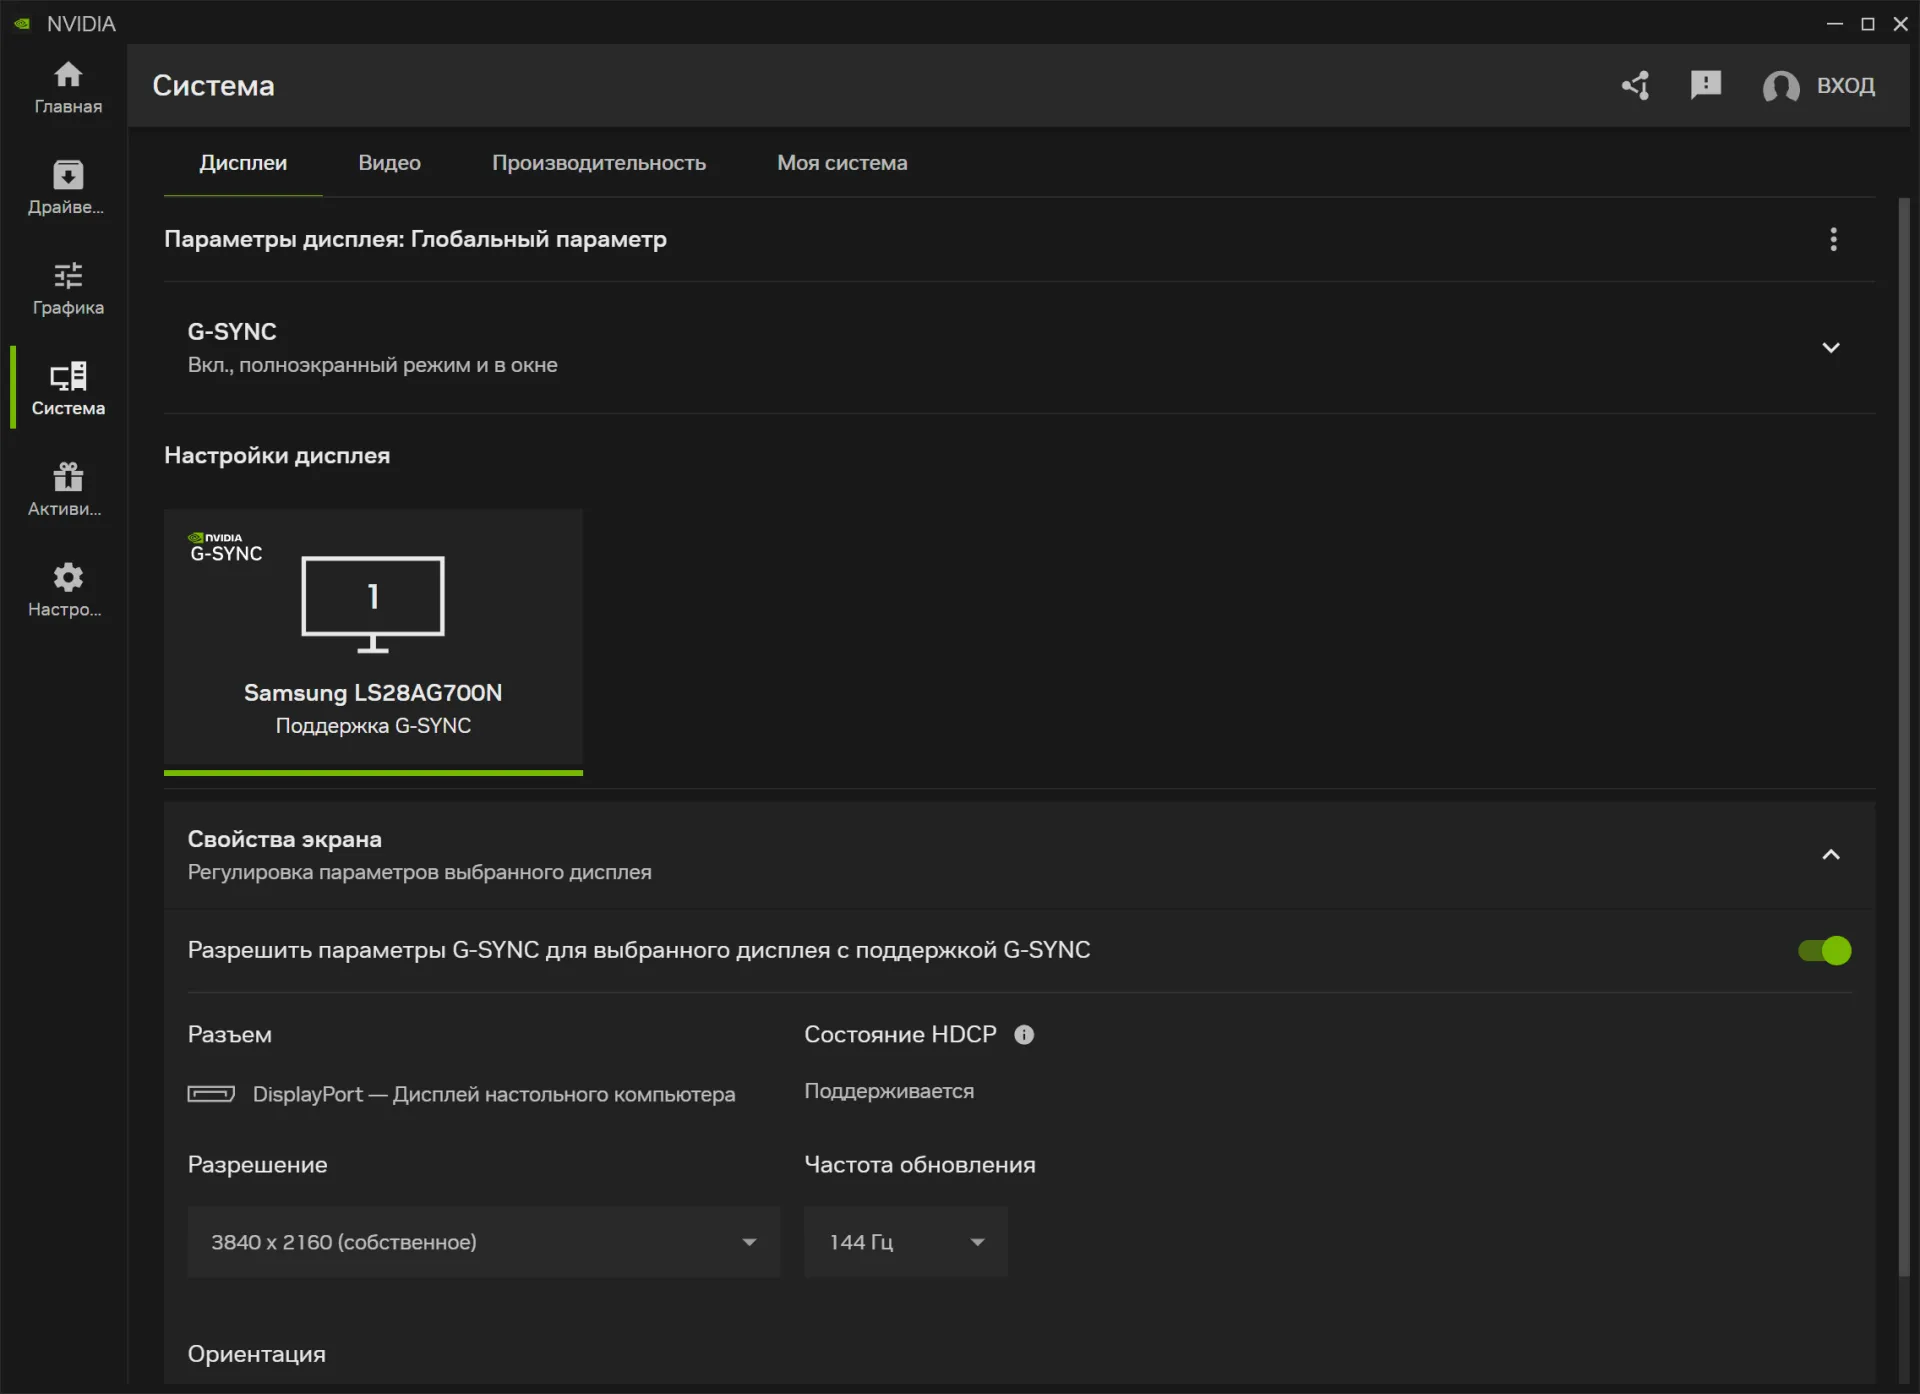The image size is (1920, 1394).
Task: Toggle G-SYNC parameters for selected display
Action: tap(1825, 950)
